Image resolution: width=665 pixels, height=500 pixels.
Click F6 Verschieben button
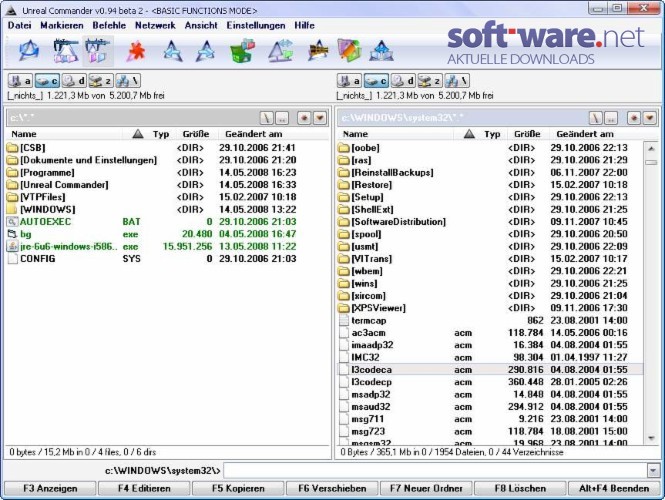332,489
